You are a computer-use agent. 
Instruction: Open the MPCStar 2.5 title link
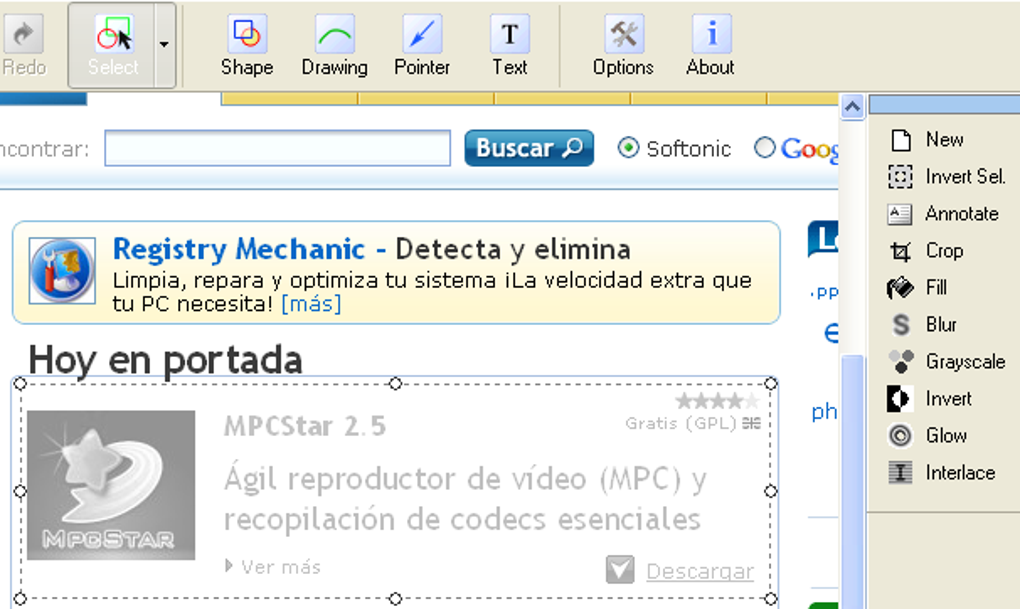305,427
